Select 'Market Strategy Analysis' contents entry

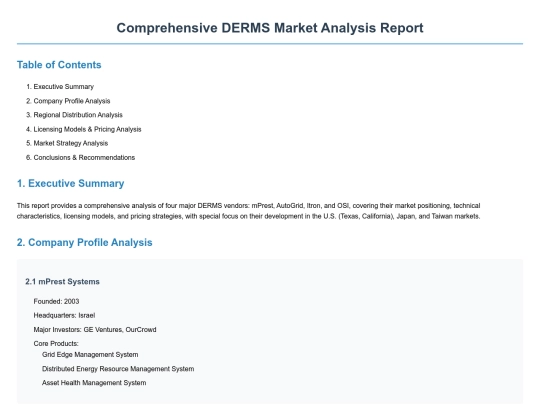pyautogui.click(x=71, y=143)
